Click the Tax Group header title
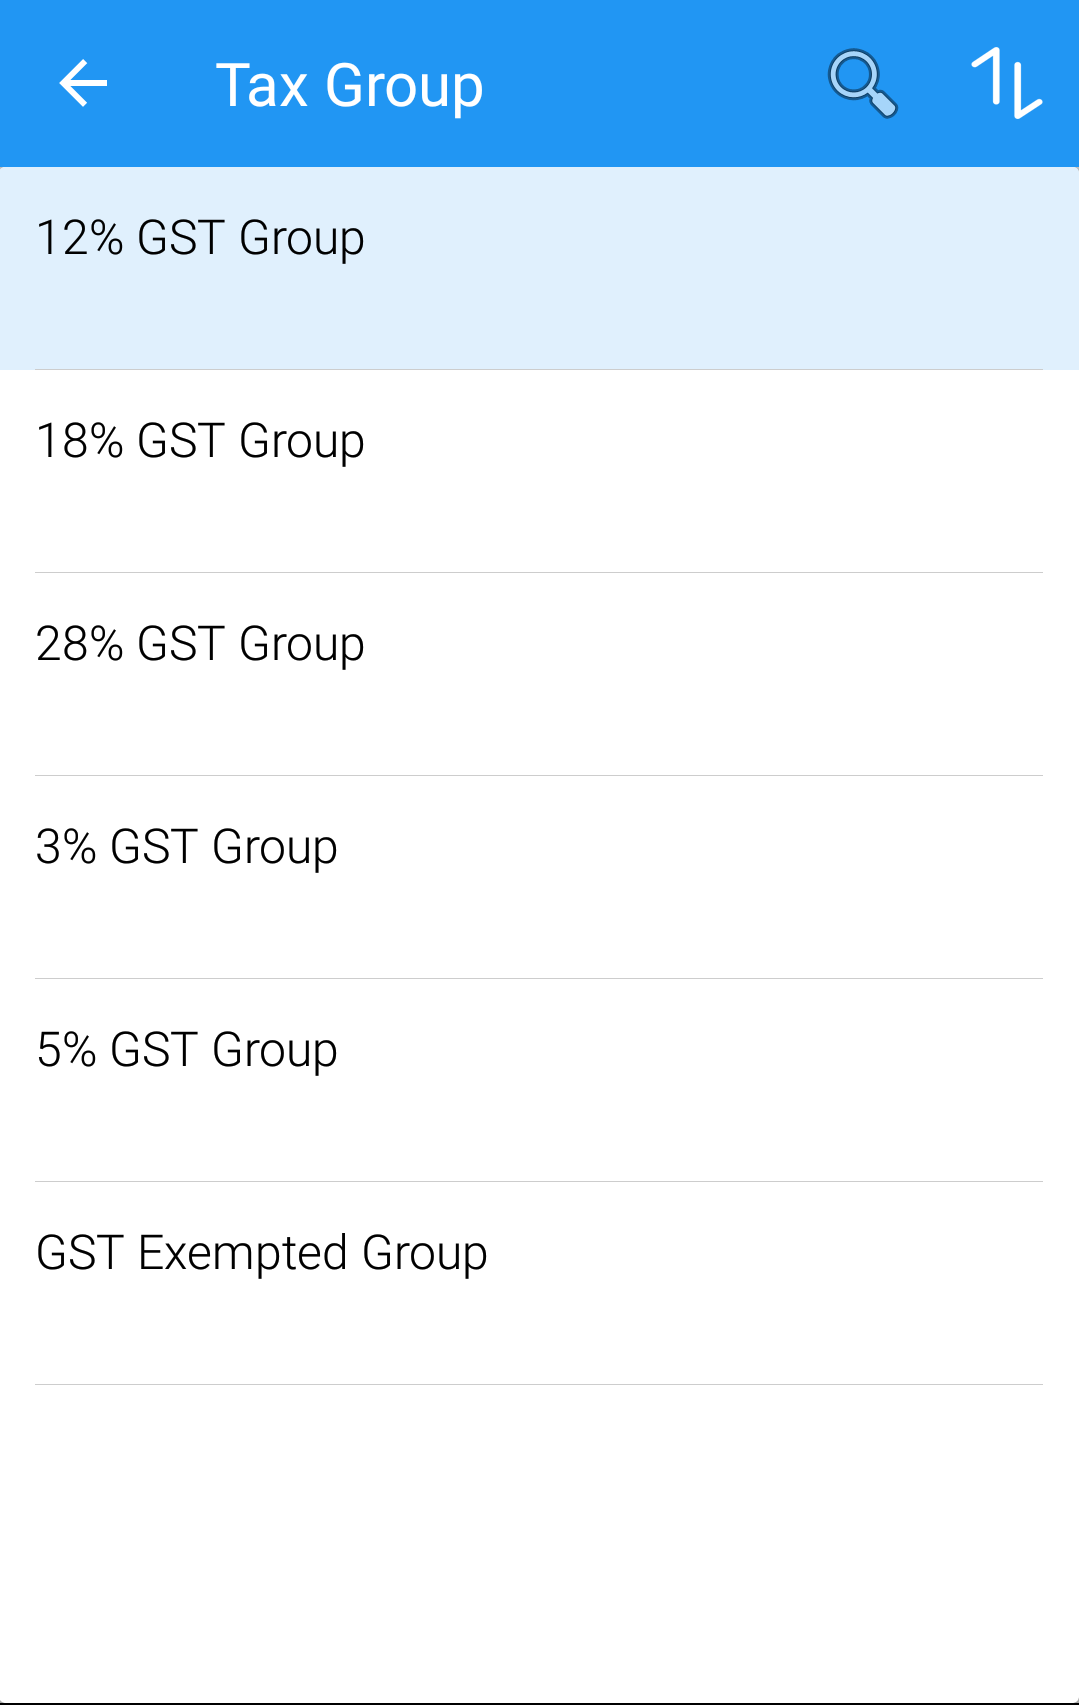 (x=349, y=86)
